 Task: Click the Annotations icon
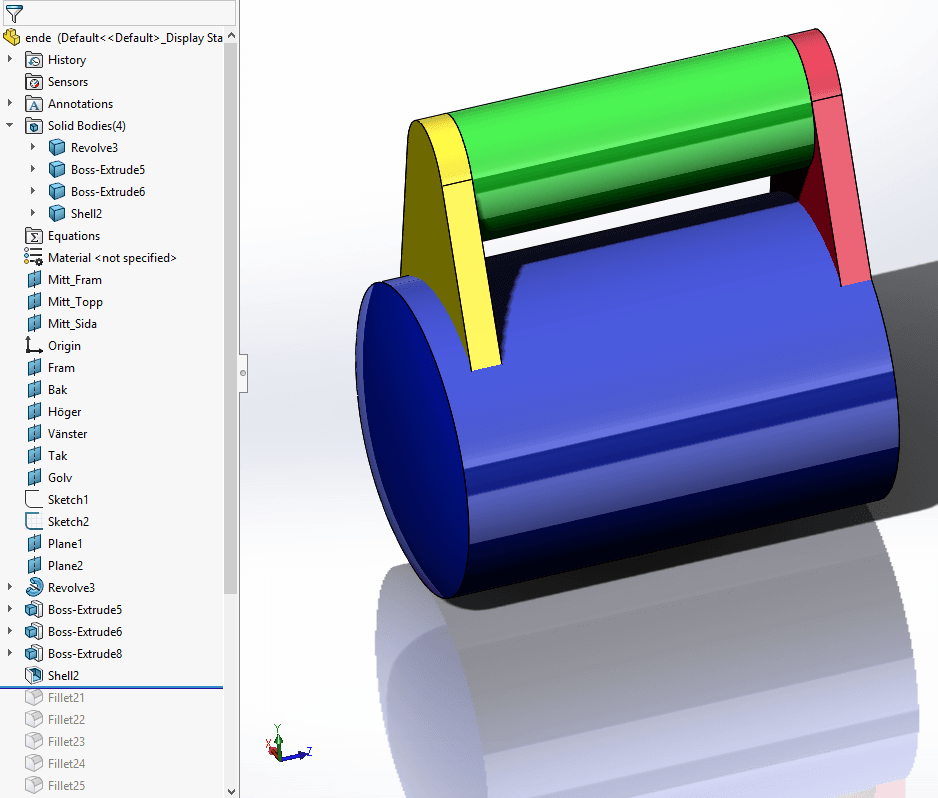point(34,104)
